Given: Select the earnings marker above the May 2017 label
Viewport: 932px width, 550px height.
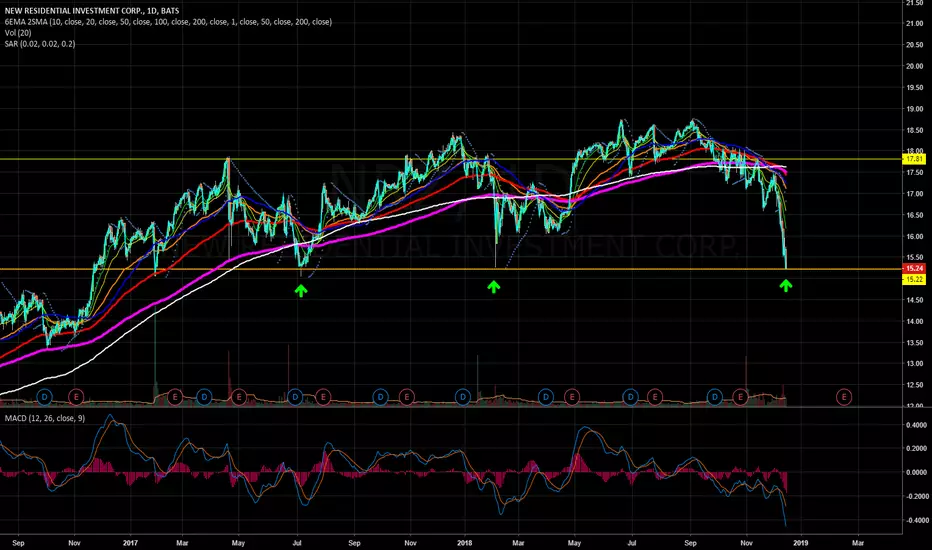Looking at the screenshot, I should [x=239, y=396].
